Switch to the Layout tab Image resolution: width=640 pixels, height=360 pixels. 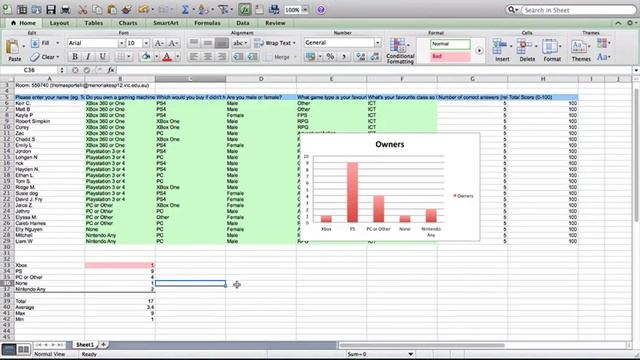59,23
